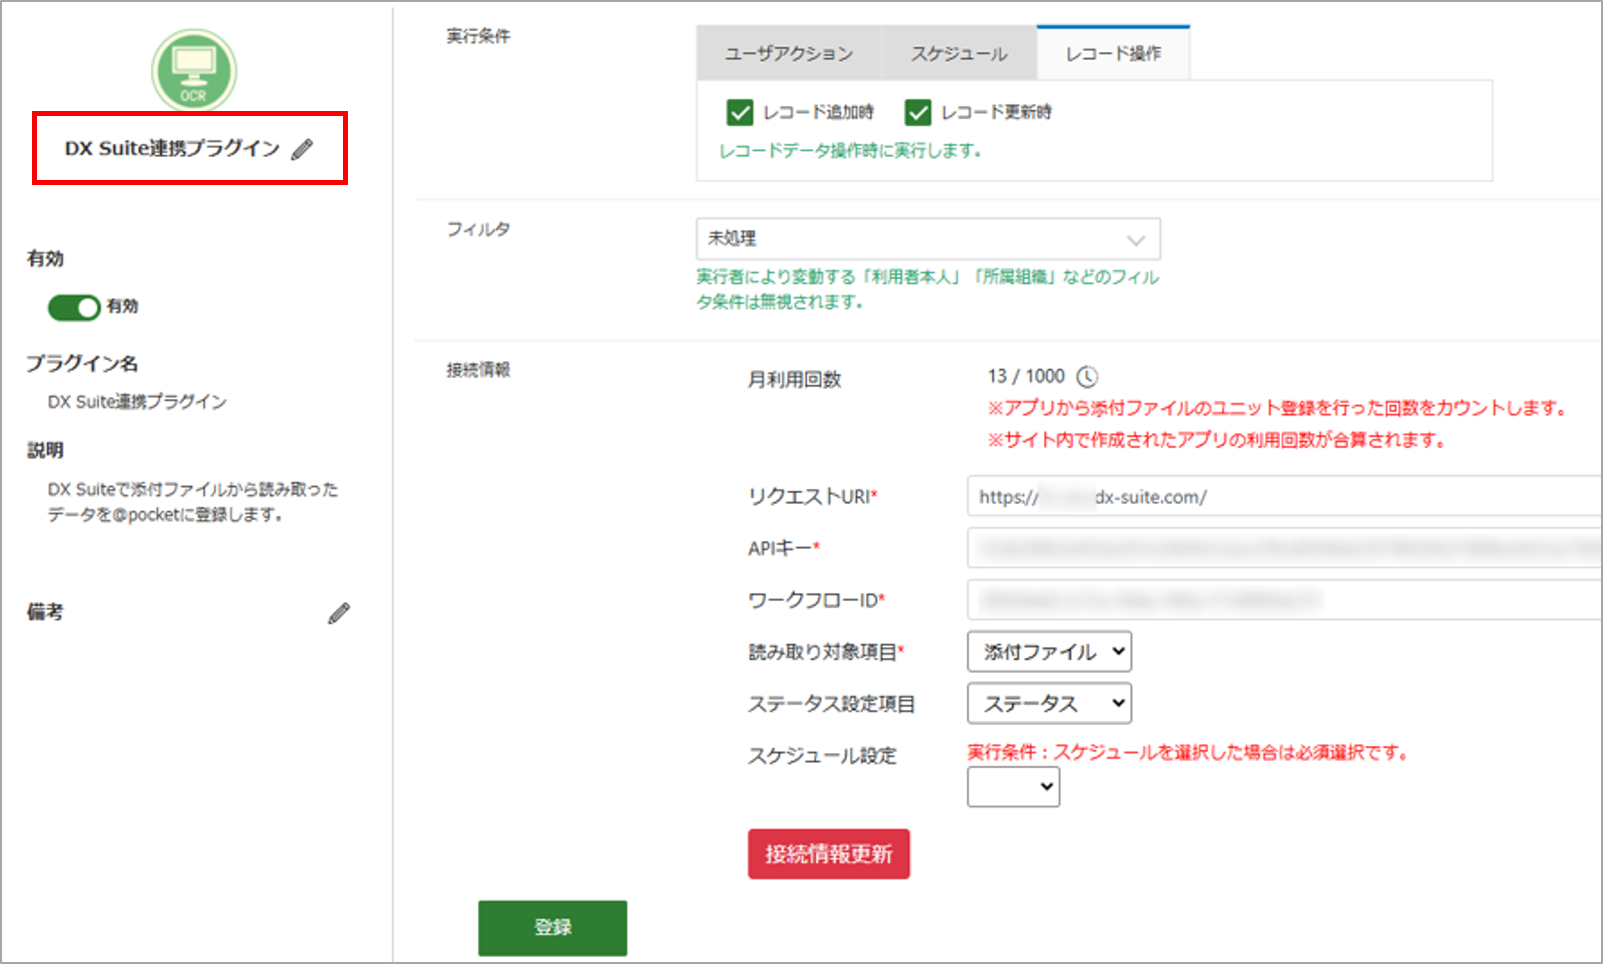Click the red 接続情報更新 button
Viewport: 1603px width, 964px height.
(829, 854)
